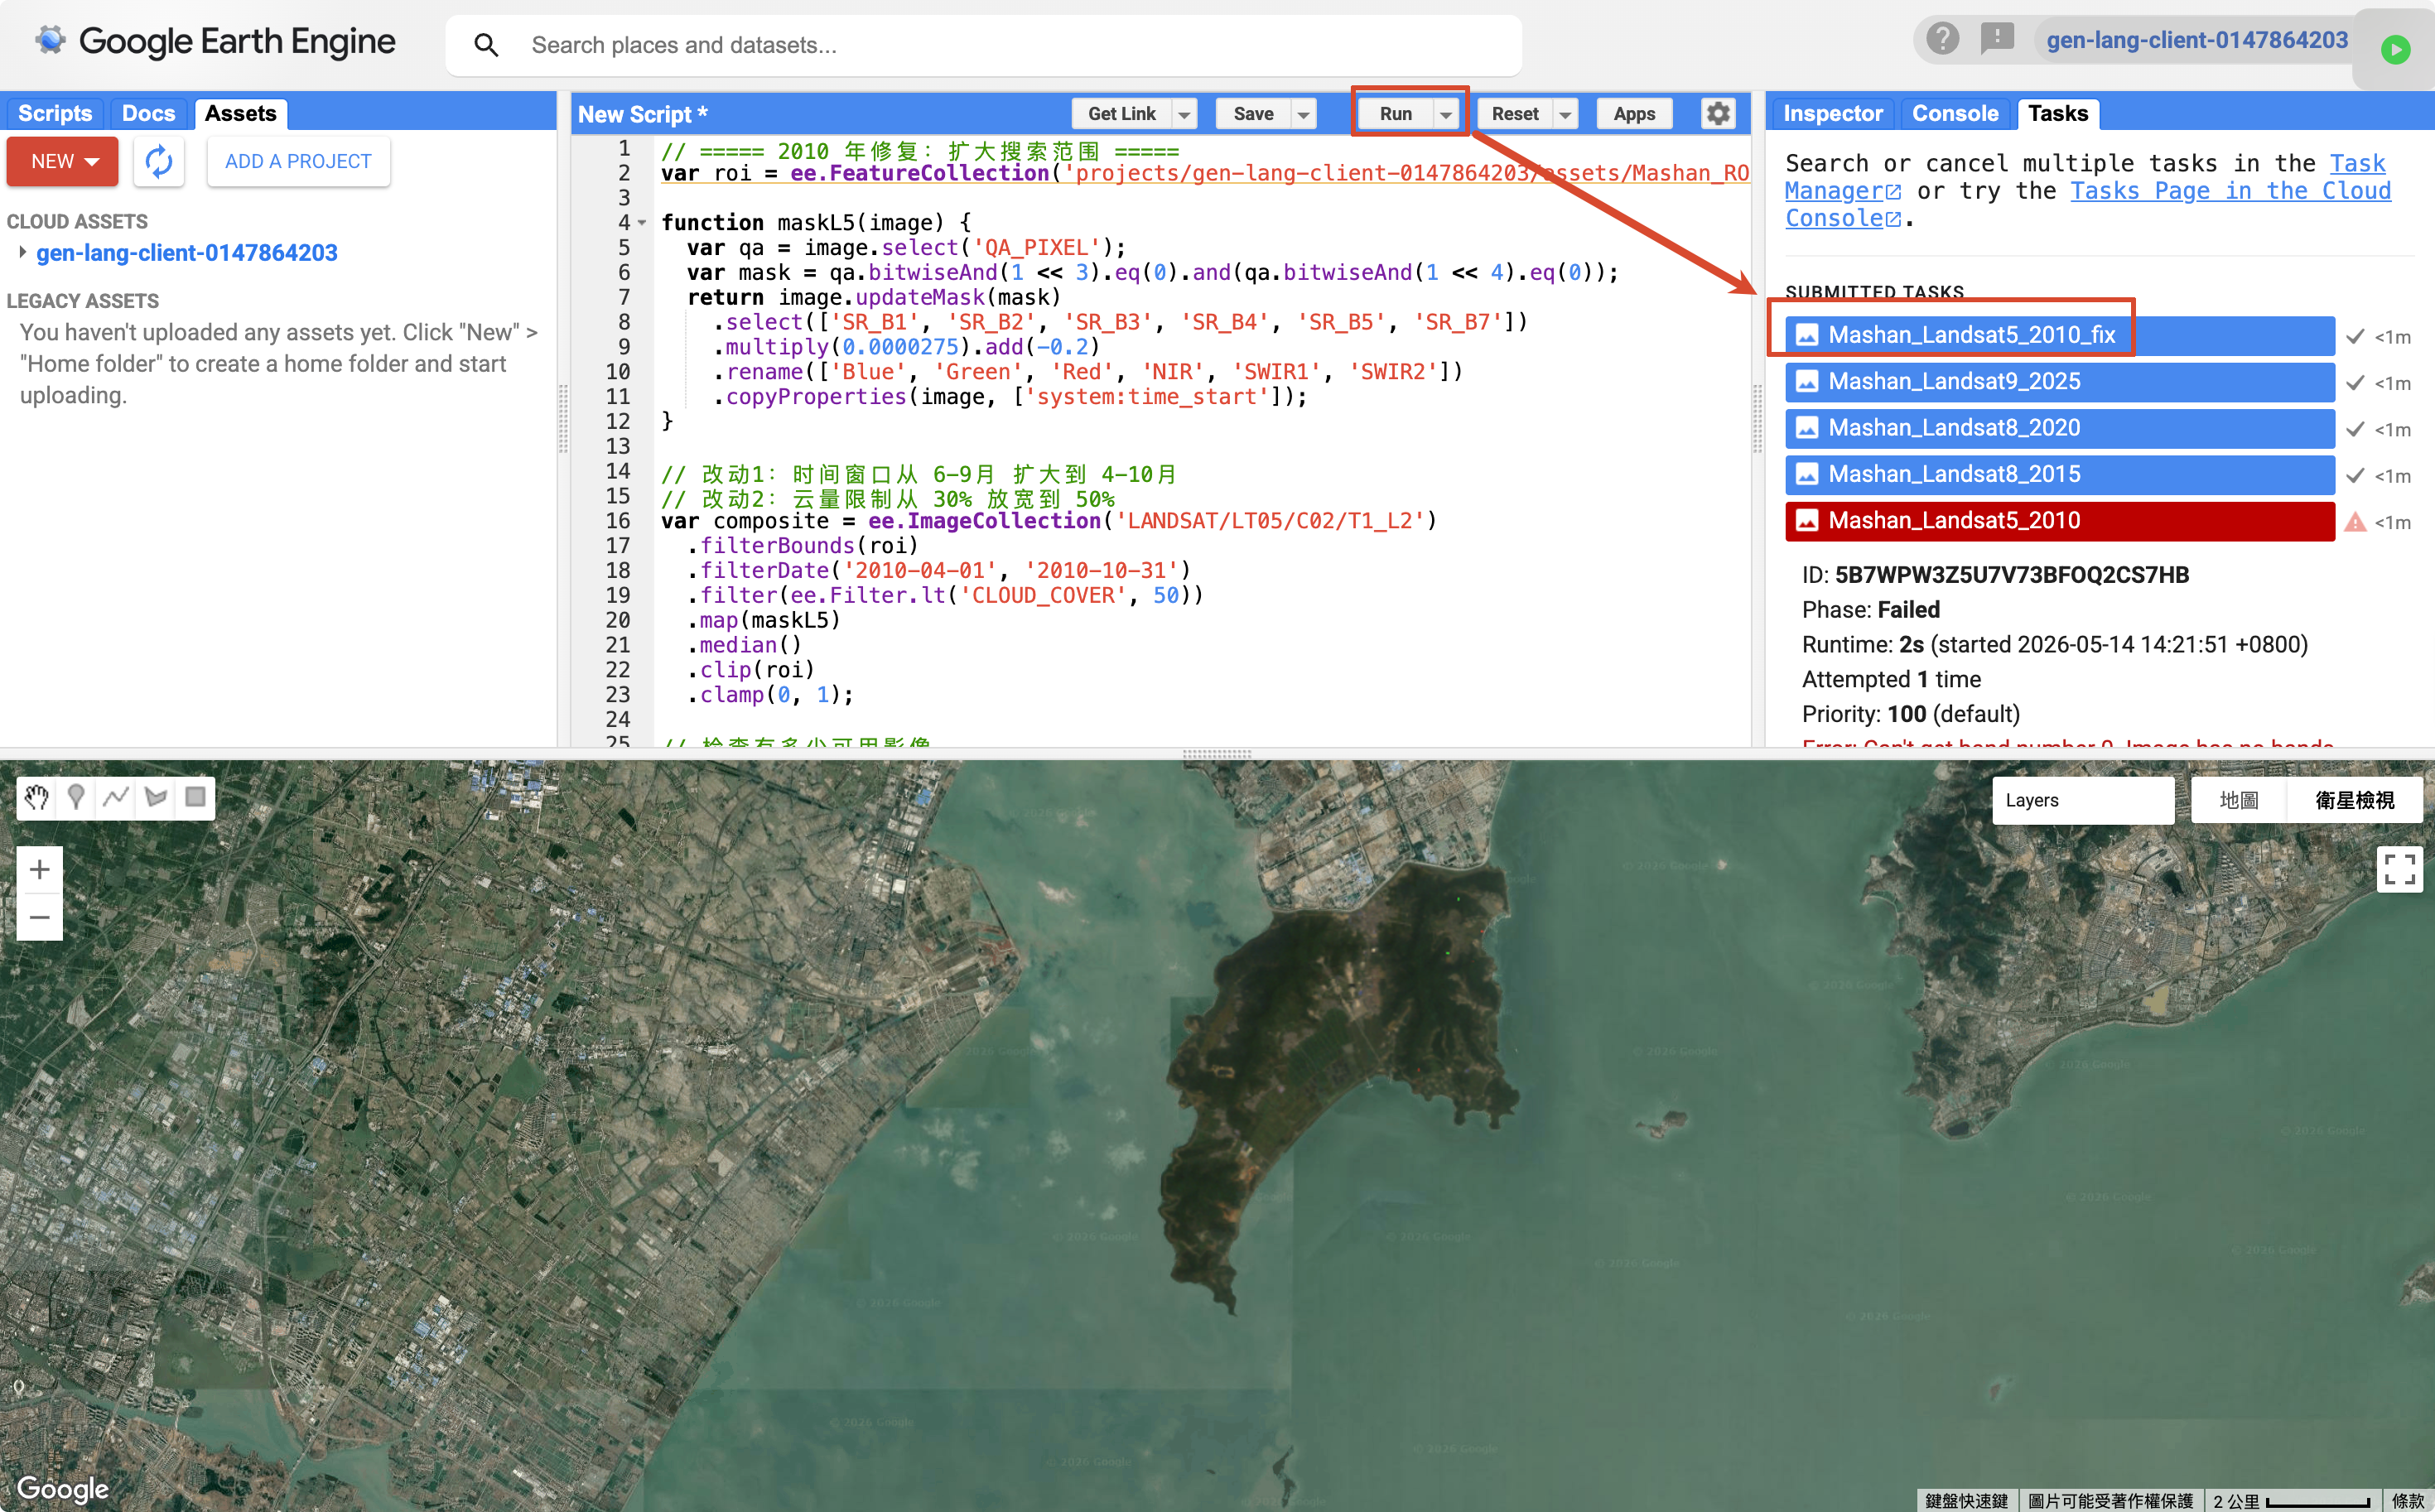Expand the Run button dropdown arrow
Image resolution: width=2435 pixels, height=1512 pixels.
point(1445,114)
